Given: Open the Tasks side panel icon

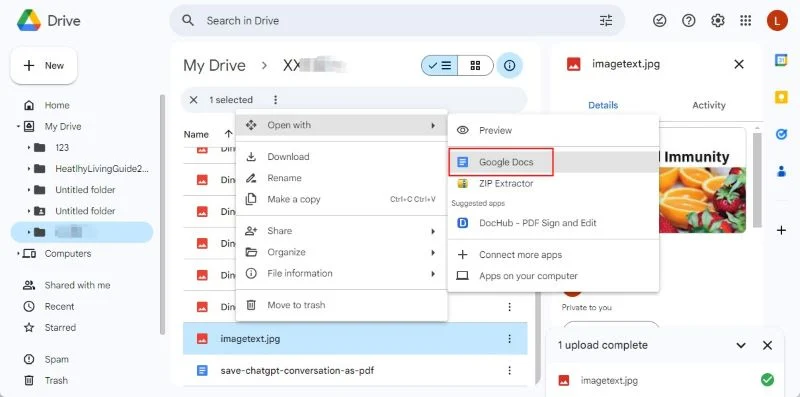Looking at the screenshot, I should (x=781, y=134).
